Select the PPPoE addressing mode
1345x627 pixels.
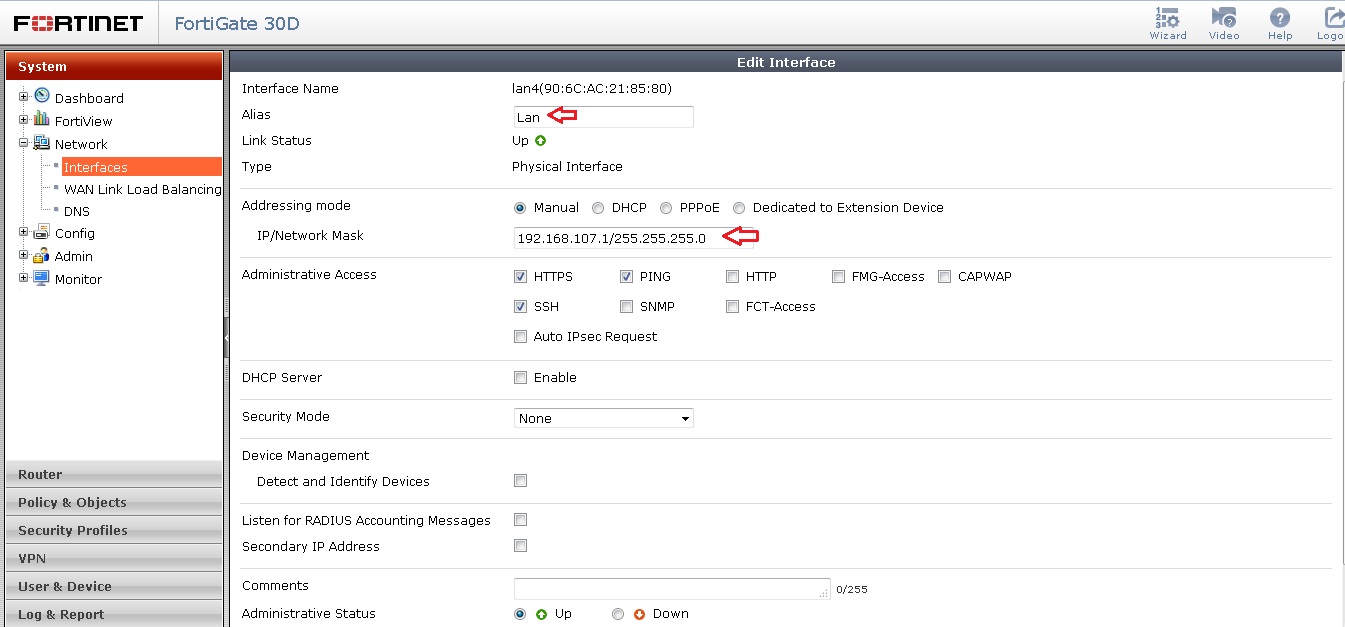tap(666, 207)
